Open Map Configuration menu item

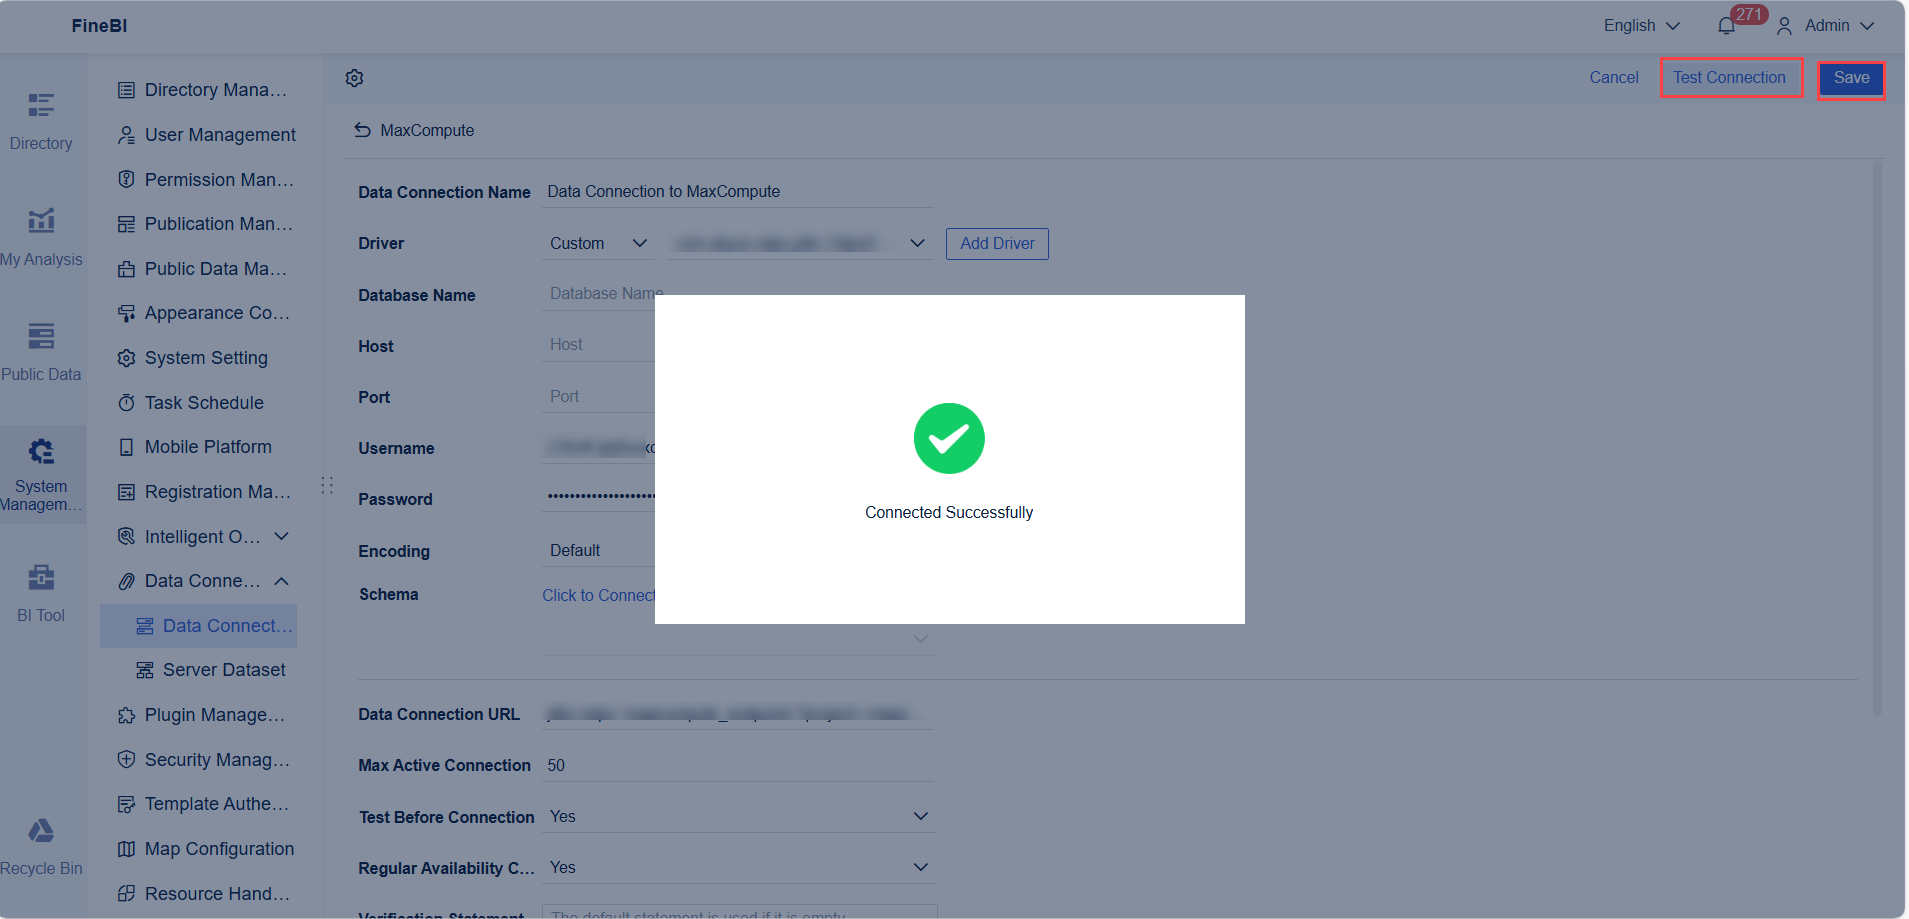pyautogui.click(x=206, y=849)
